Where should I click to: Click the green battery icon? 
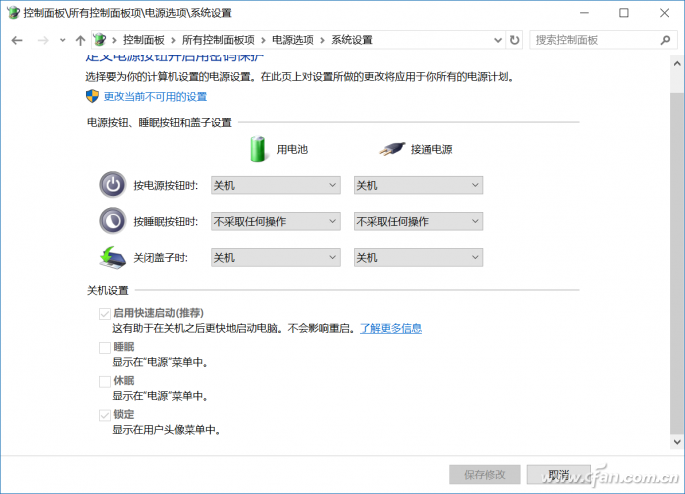258,149
